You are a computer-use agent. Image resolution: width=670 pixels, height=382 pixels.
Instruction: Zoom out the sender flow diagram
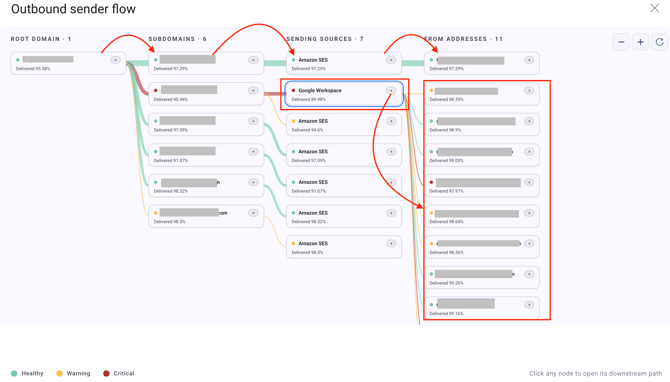click(621, 42)
